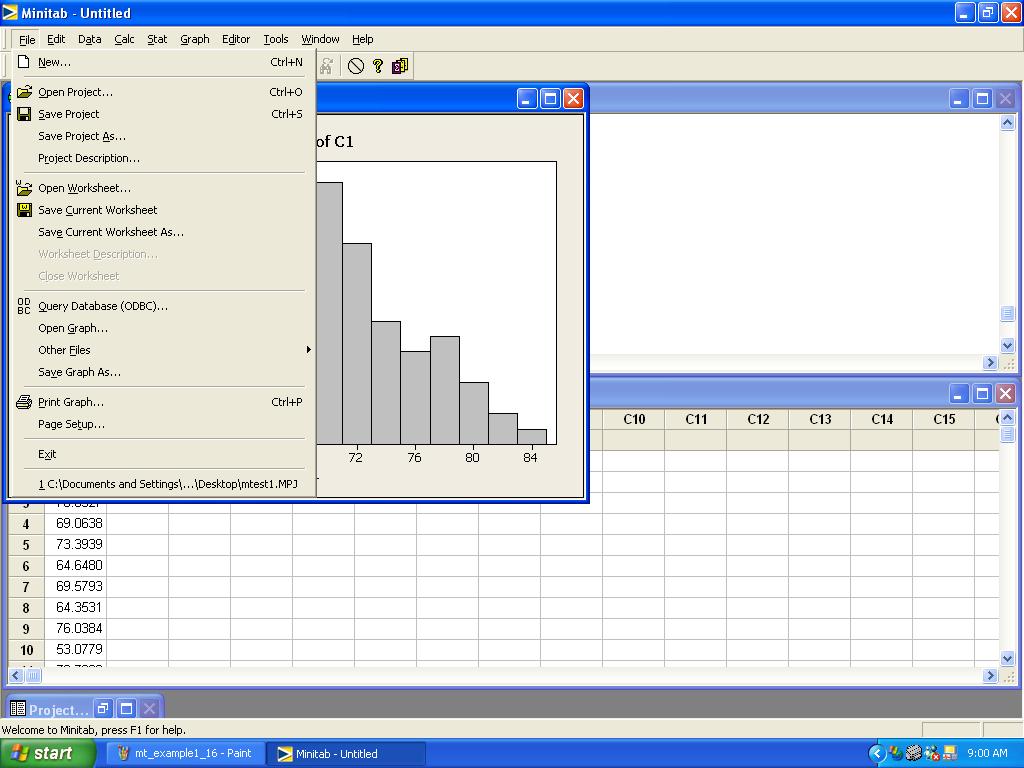Open recent file mtest1.MPJ
This screenshot has width=1024, height=768.
click(167, 484)
